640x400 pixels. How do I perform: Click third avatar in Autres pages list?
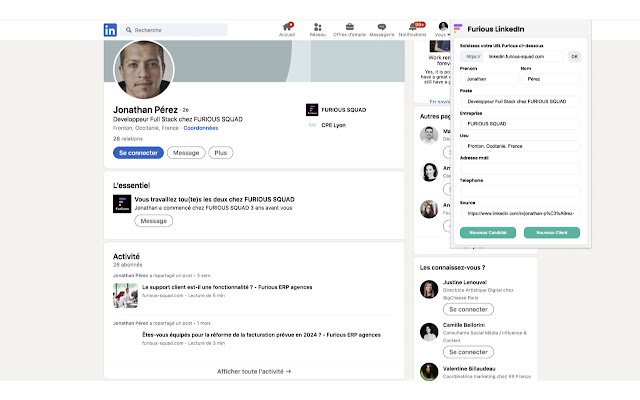coord(429,209)
